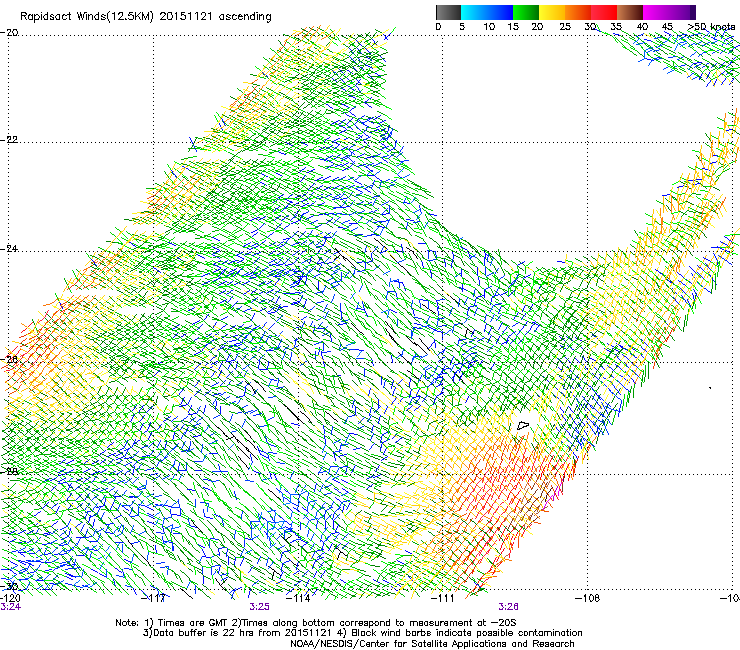This screenshot has width=740, height=650.
Task: Click the -20 latitude axis label
Action: pyautogui.click(x=9, y=33)
